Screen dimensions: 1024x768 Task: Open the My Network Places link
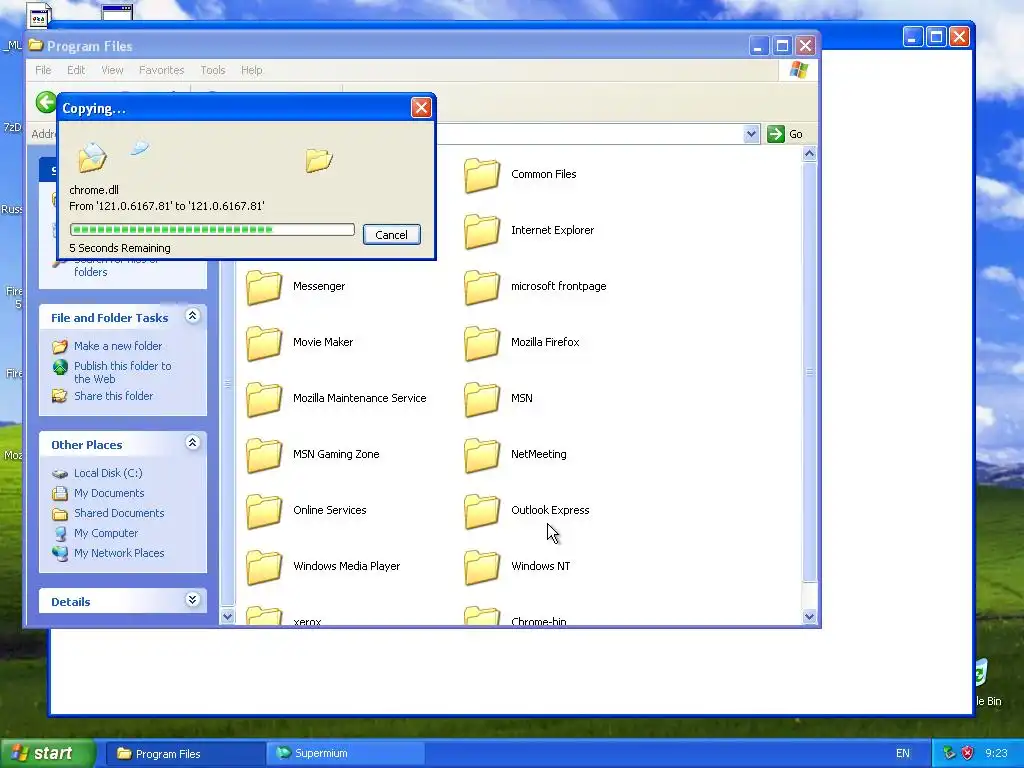[x=119, y=553]
